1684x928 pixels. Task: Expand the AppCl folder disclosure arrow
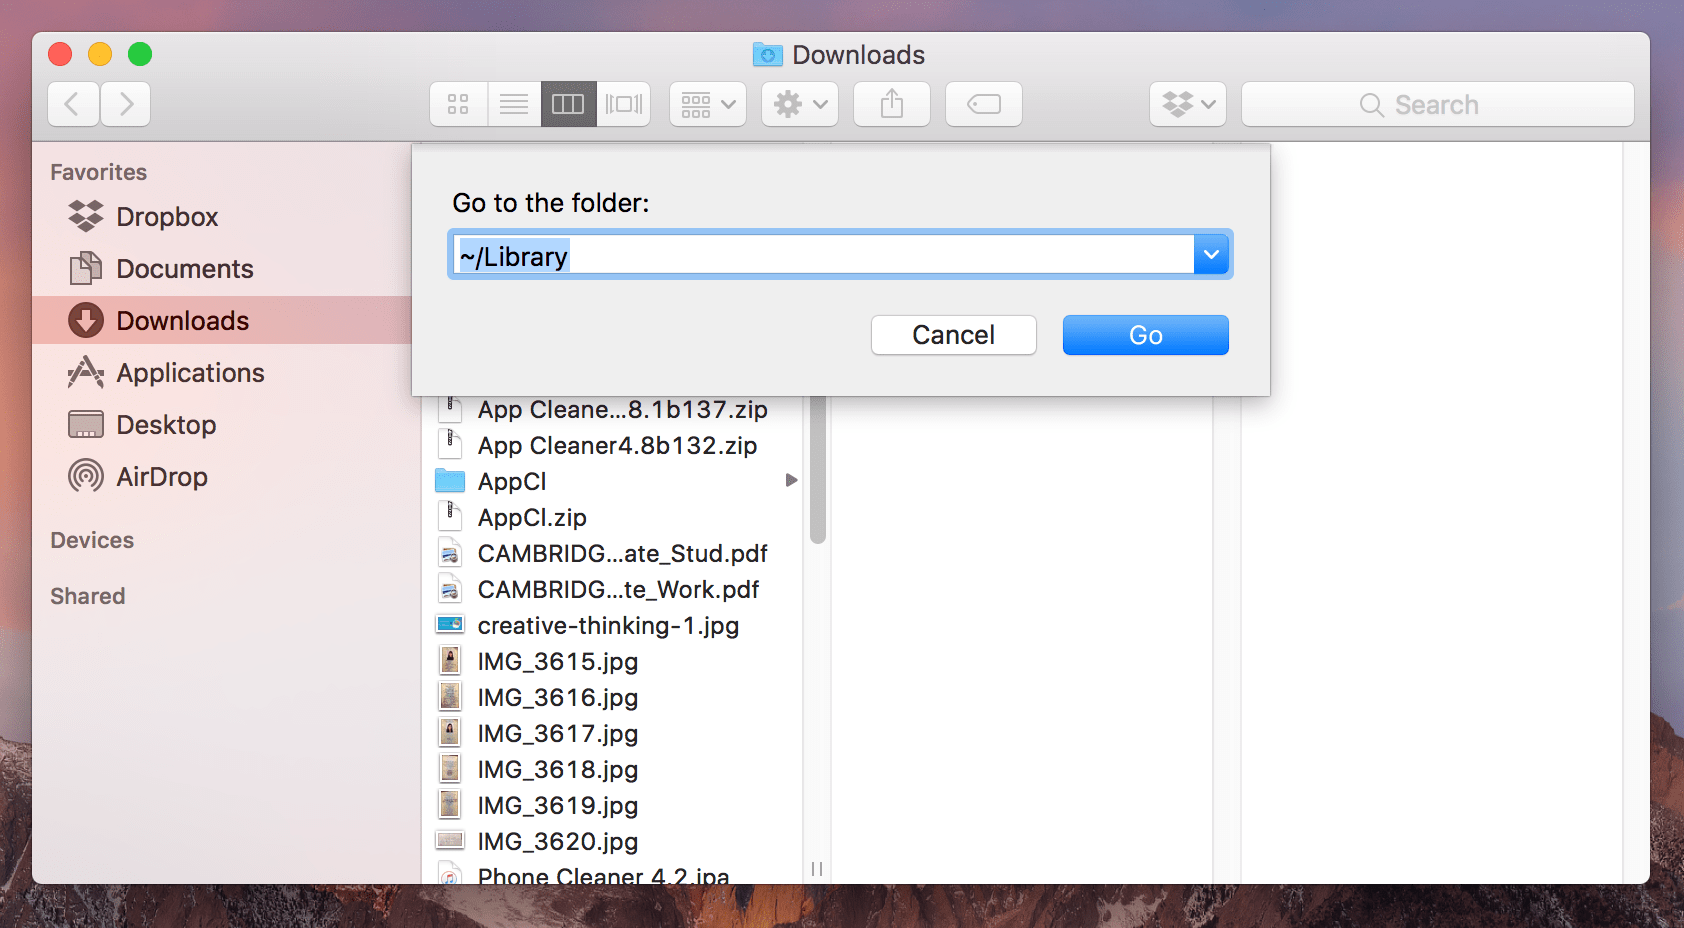[x=792, y=480]
